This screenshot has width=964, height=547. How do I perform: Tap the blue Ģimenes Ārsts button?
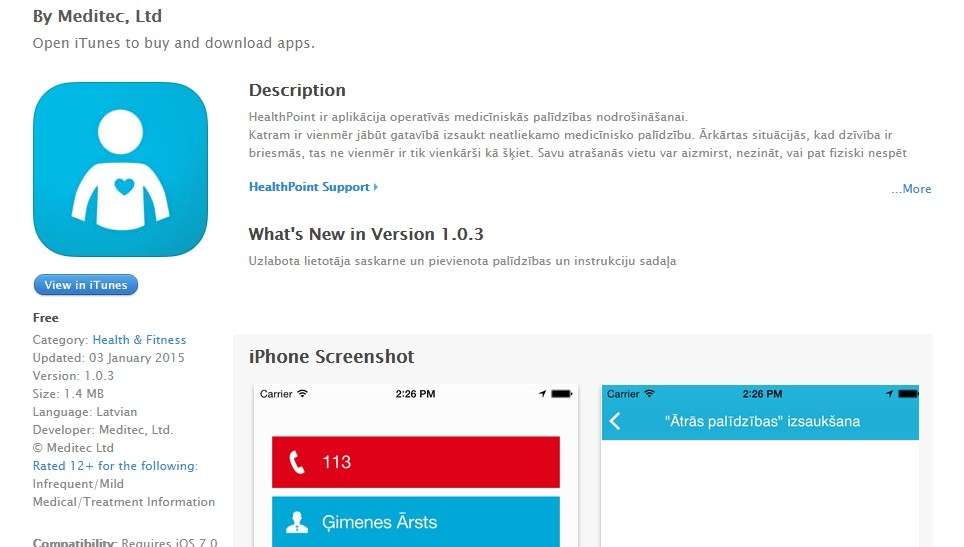click(x=416, y=522)
